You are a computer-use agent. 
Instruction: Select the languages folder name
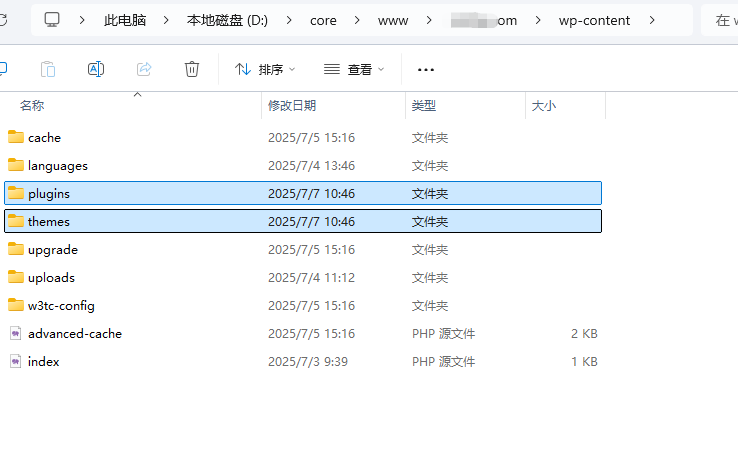[58, 166]
